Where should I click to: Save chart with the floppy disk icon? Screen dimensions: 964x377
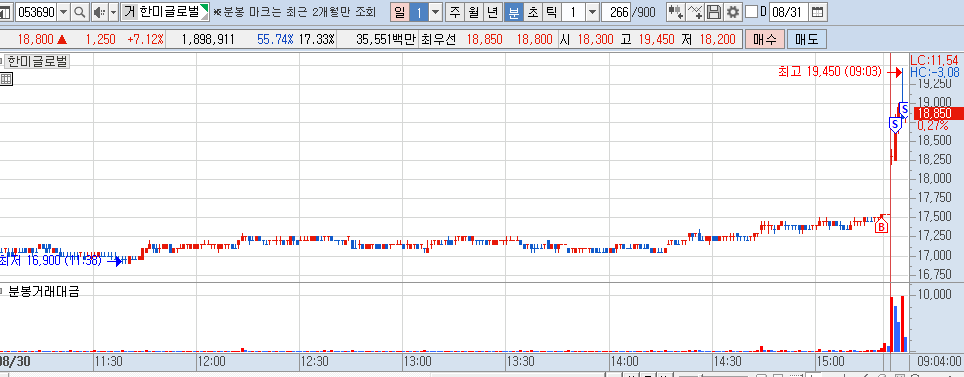[x=714, y=12]
